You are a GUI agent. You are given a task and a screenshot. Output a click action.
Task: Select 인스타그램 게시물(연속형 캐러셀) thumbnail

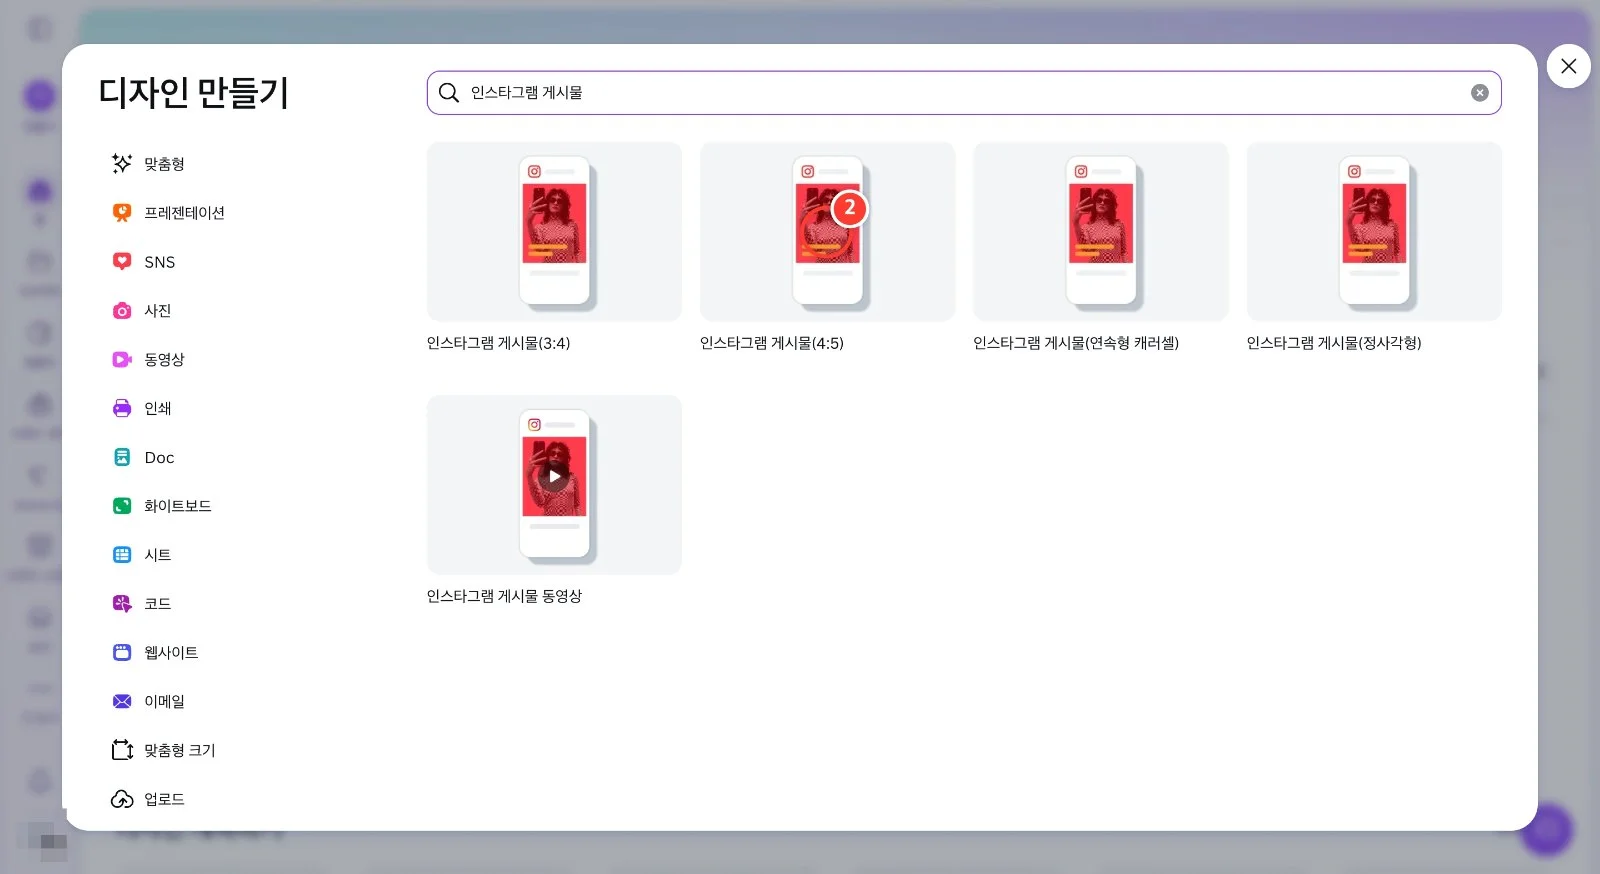pyautogui.click(x=1100, y=231)
